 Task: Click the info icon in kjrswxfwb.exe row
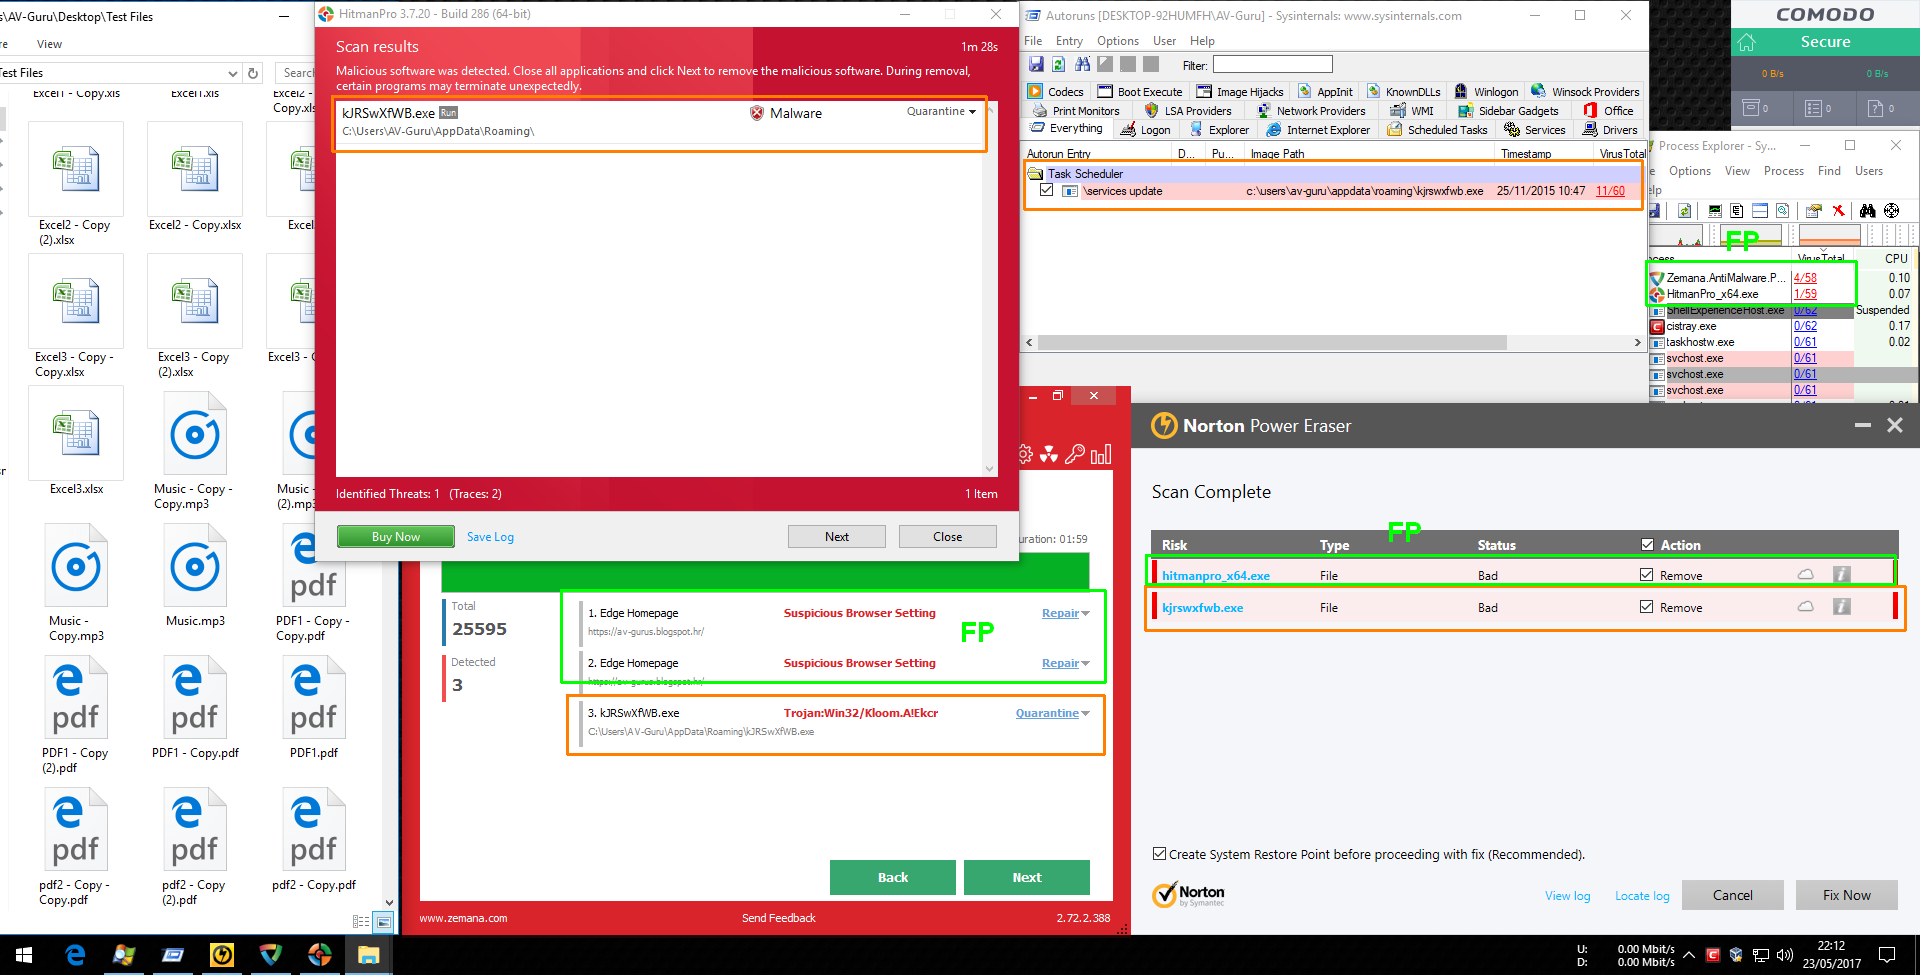1841,607
